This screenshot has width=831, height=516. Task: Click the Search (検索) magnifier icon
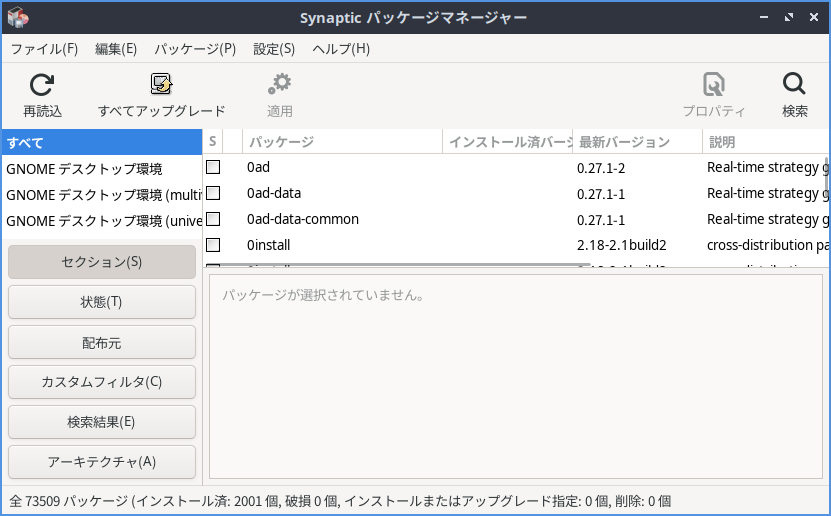(794, 84)
